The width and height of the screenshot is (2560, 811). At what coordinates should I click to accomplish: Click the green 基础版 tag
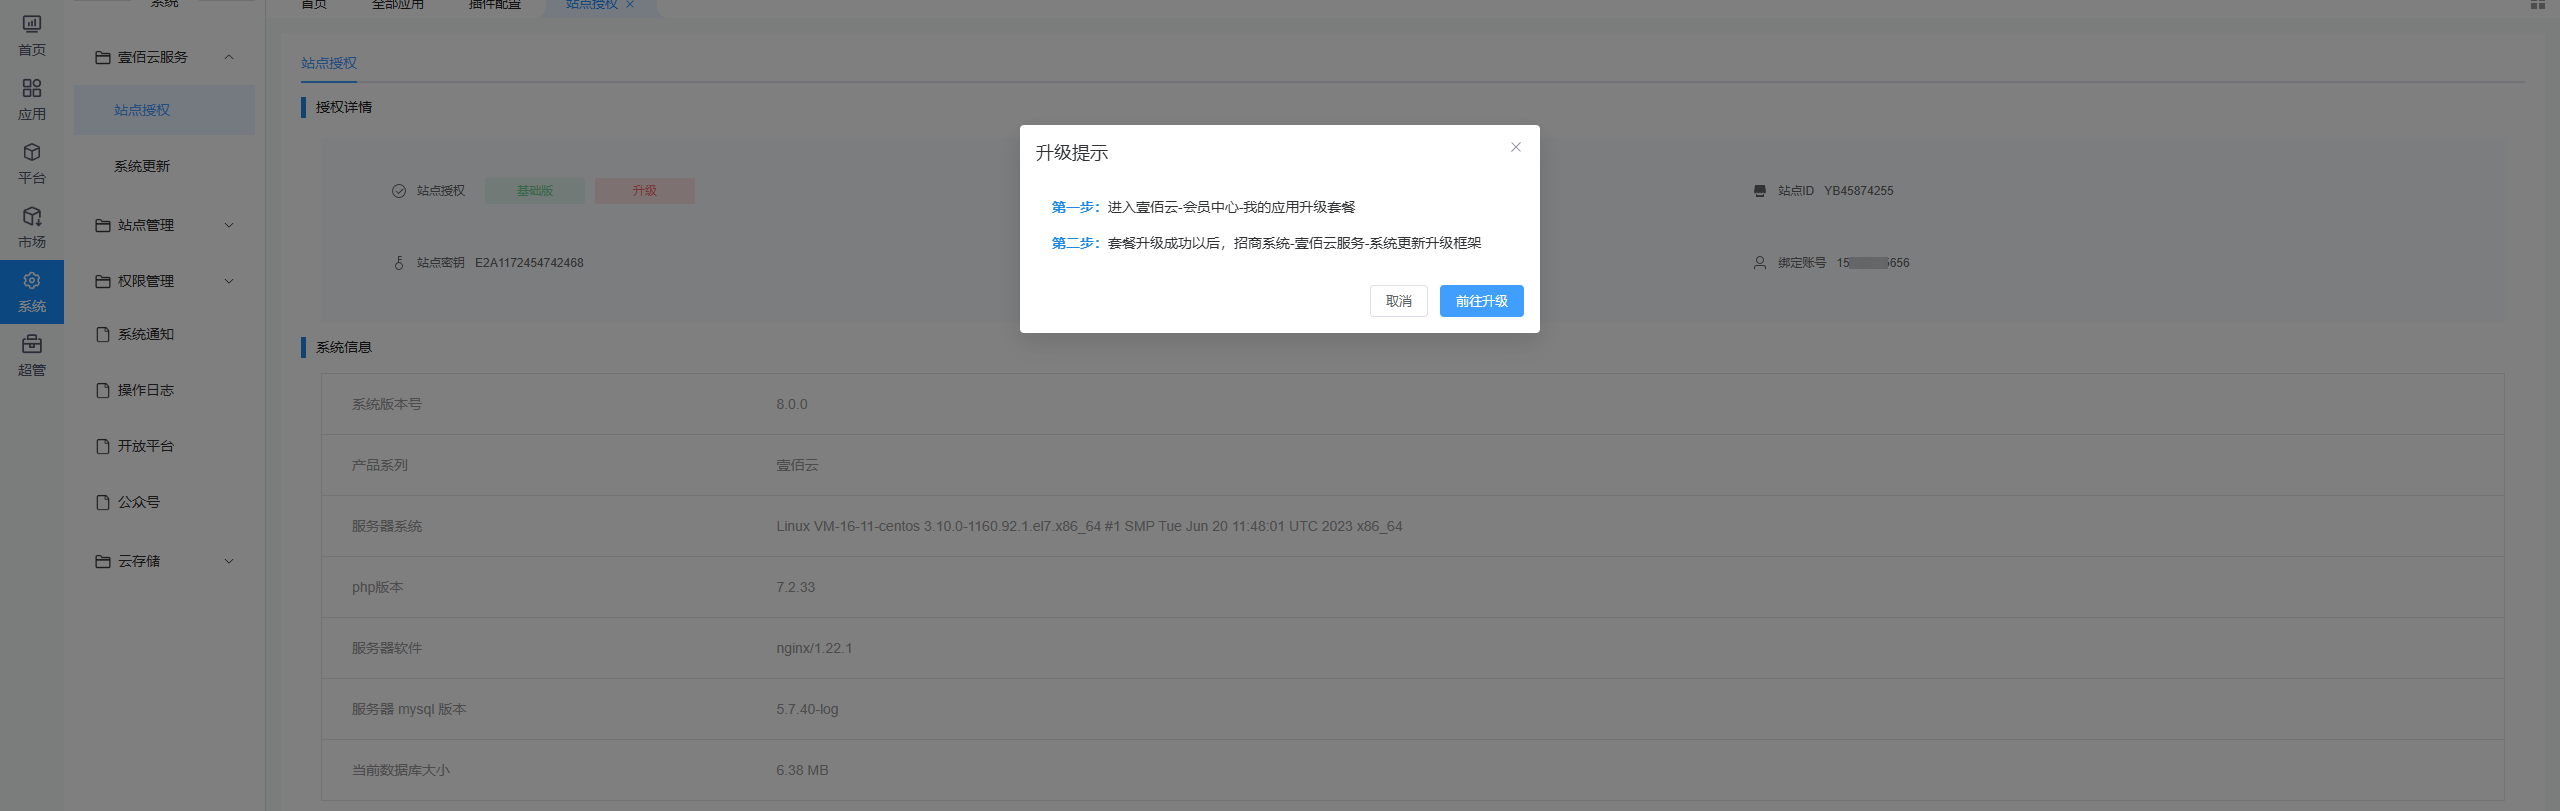click(535, 190)
